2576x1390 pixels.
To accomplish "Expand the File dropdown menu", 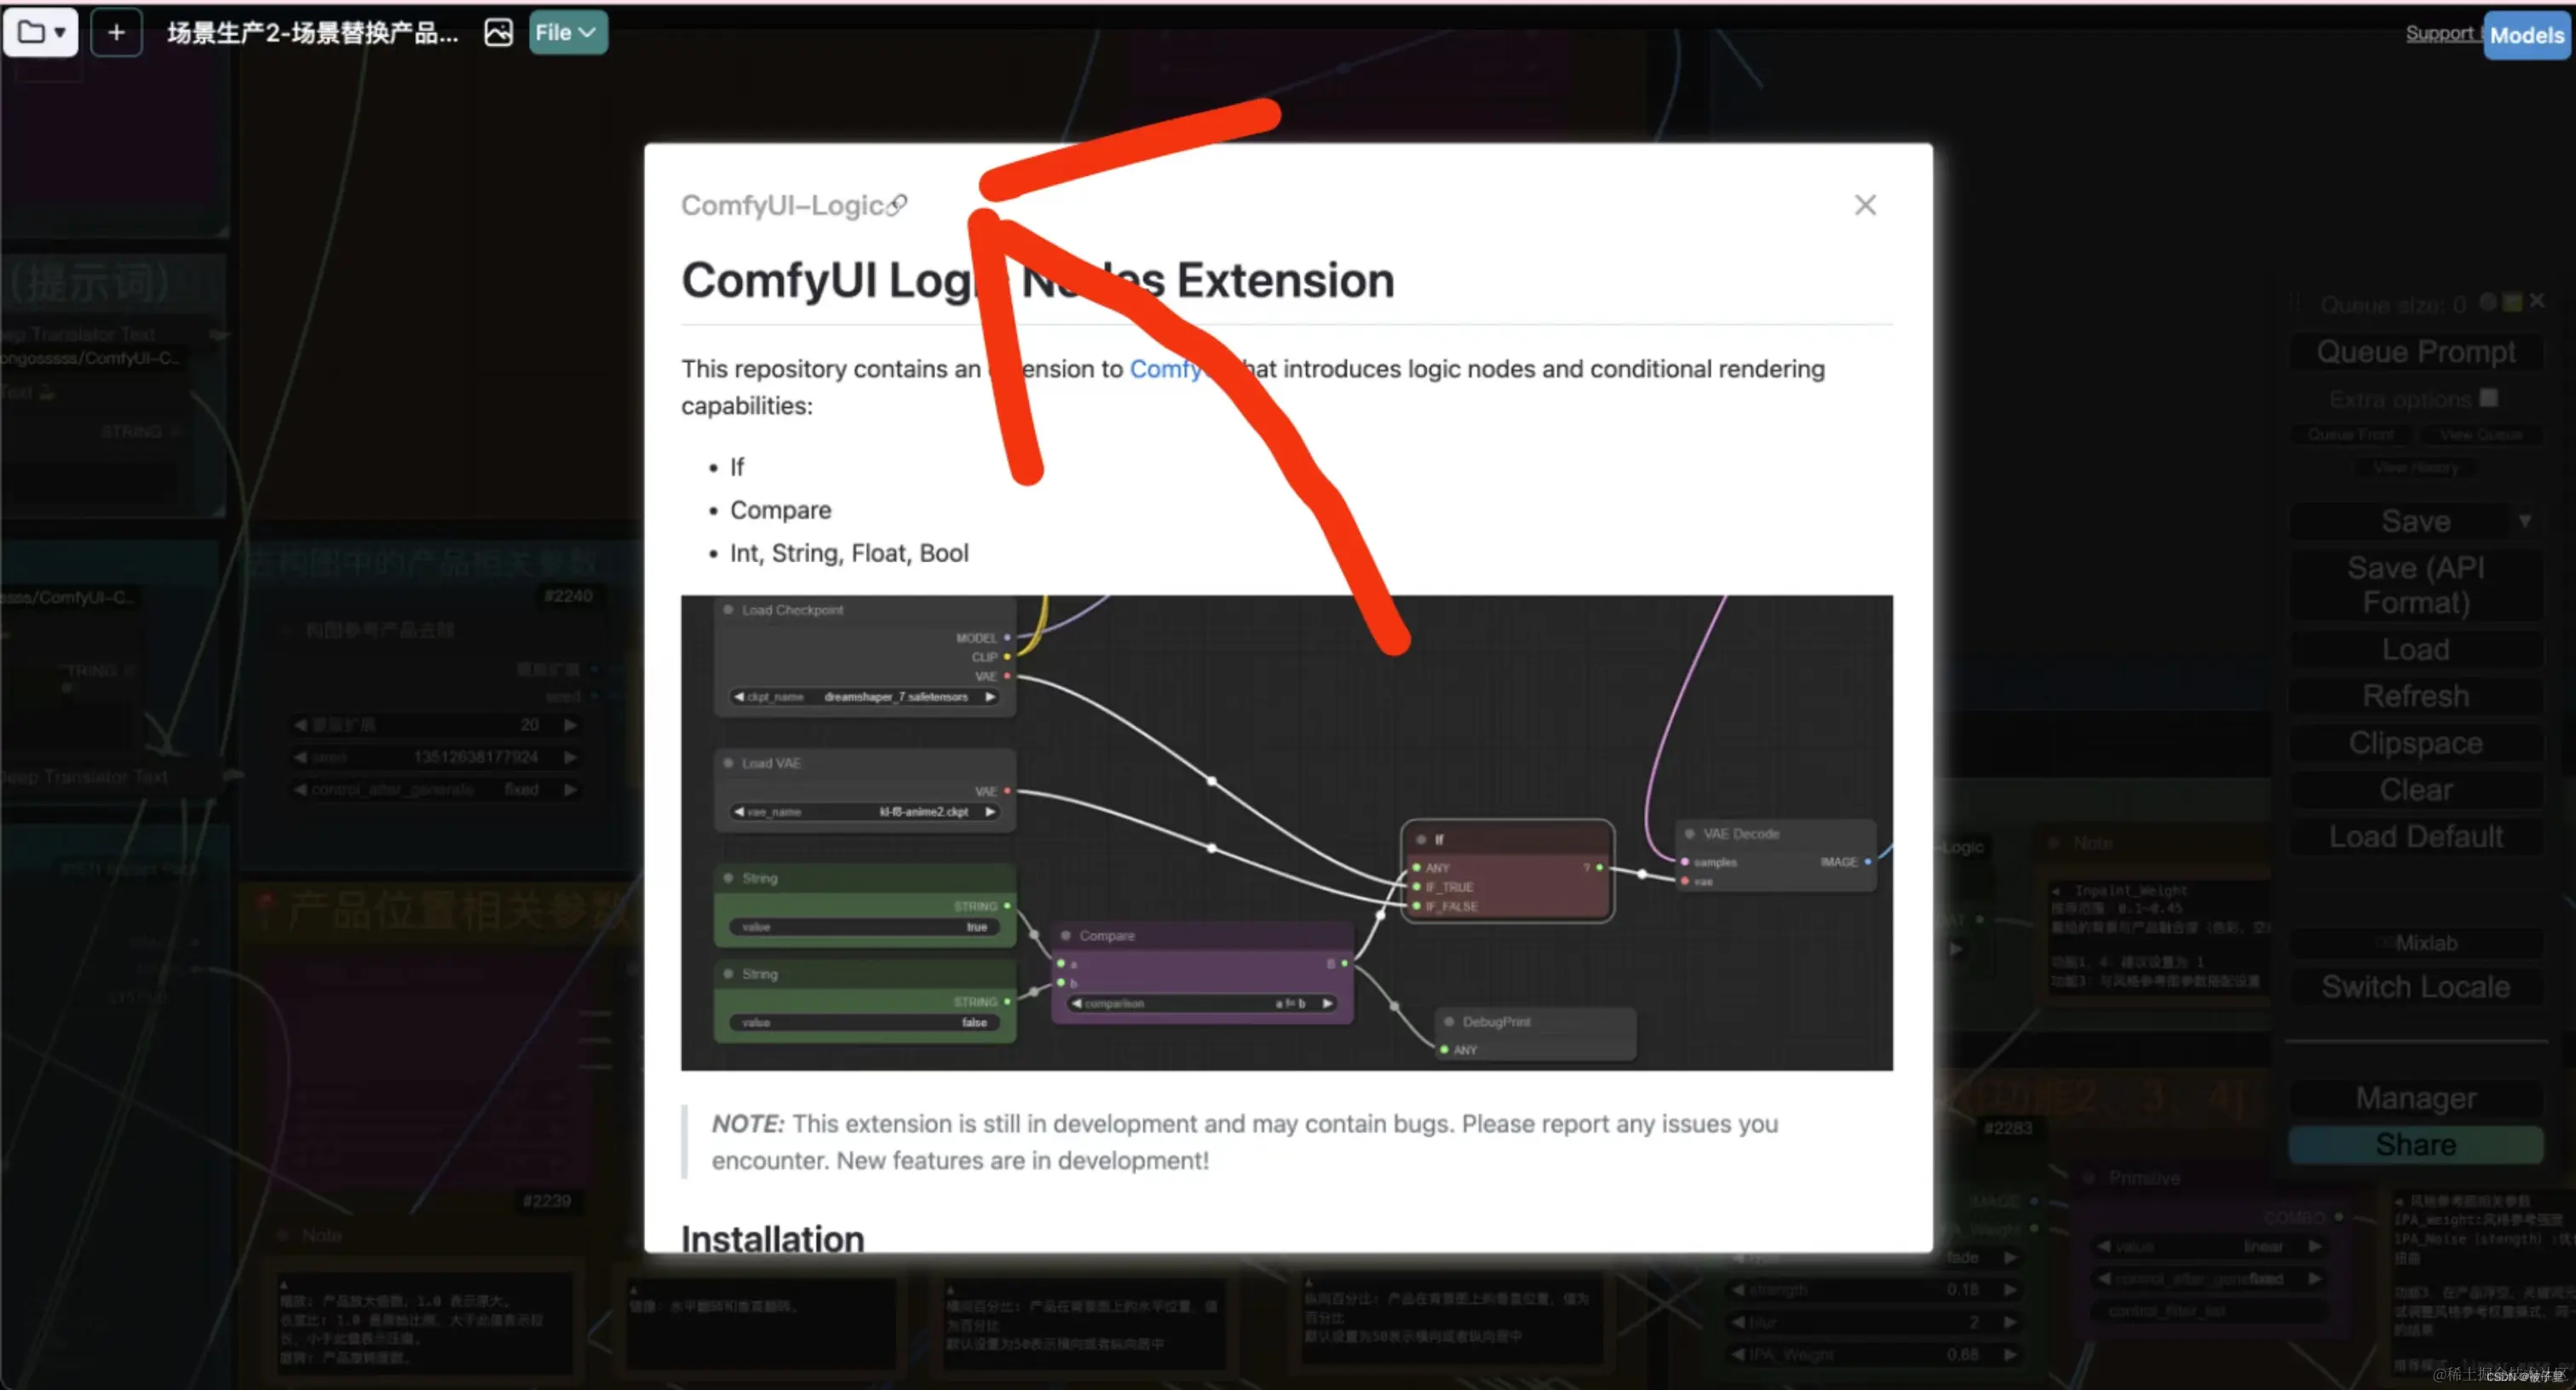I will 567,32.
